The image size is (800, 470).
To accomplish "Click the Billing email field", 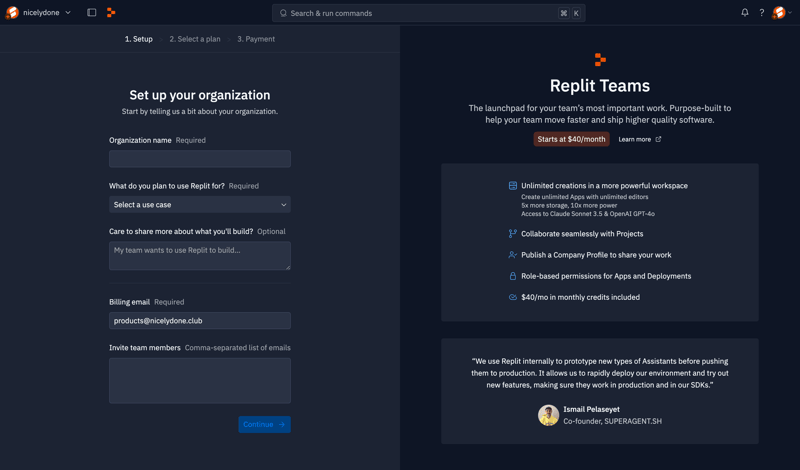I will click(x=200, y=320).
